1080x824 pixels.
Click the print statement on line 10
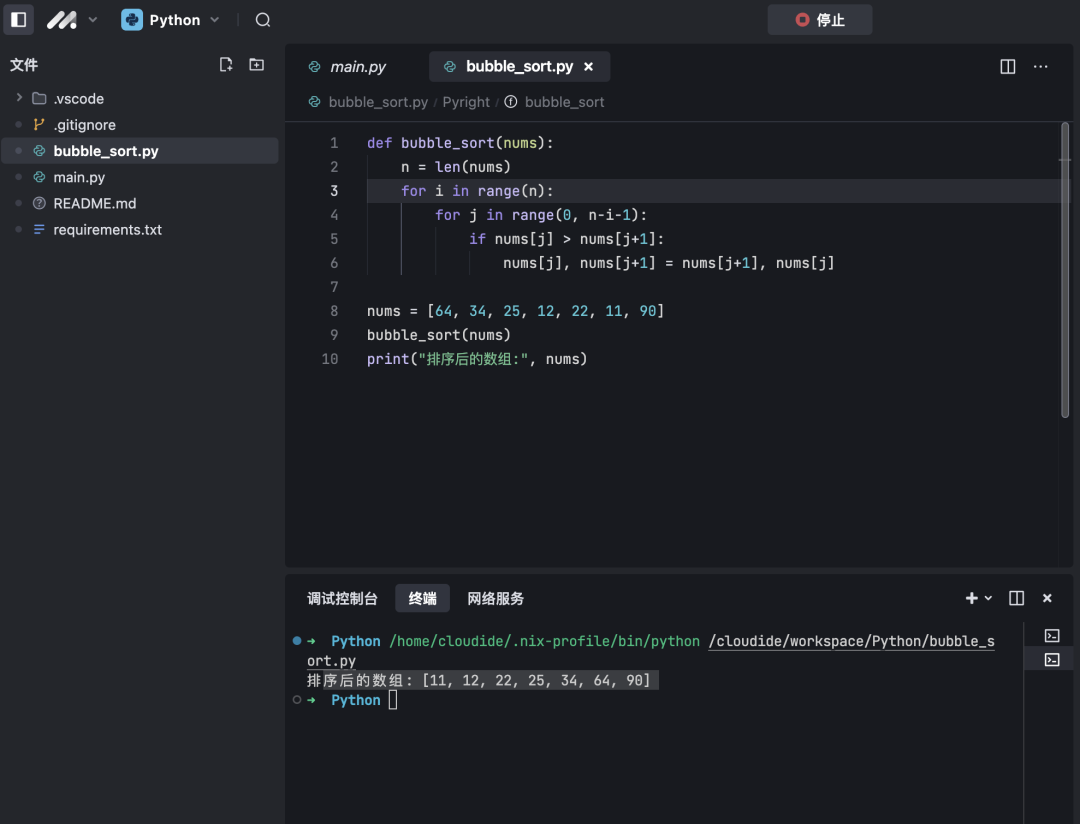477,359
